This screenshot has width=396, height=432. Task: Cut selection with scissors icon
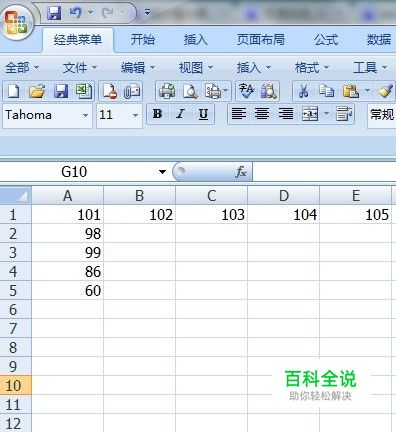(303, 91)
